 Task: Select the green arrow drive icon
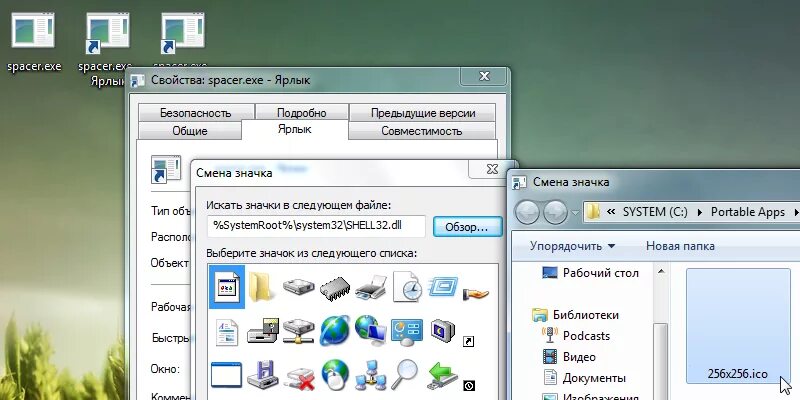pyautogui.click(x=442, y=375)
